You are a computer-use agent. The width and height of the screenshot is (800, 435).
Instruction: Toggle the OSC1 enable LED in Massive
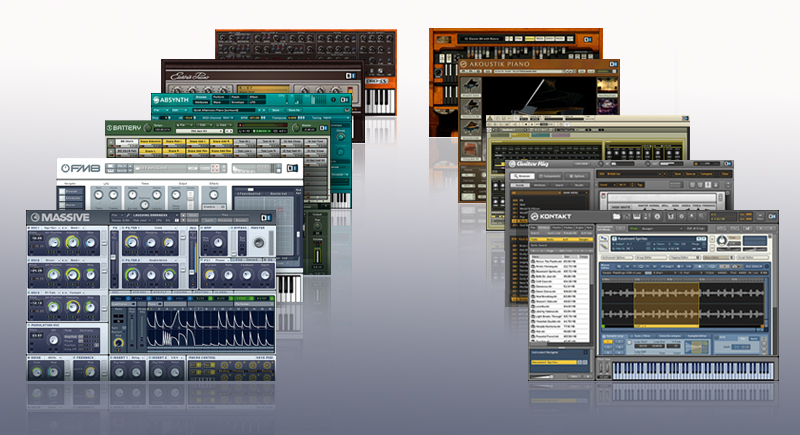29,228
